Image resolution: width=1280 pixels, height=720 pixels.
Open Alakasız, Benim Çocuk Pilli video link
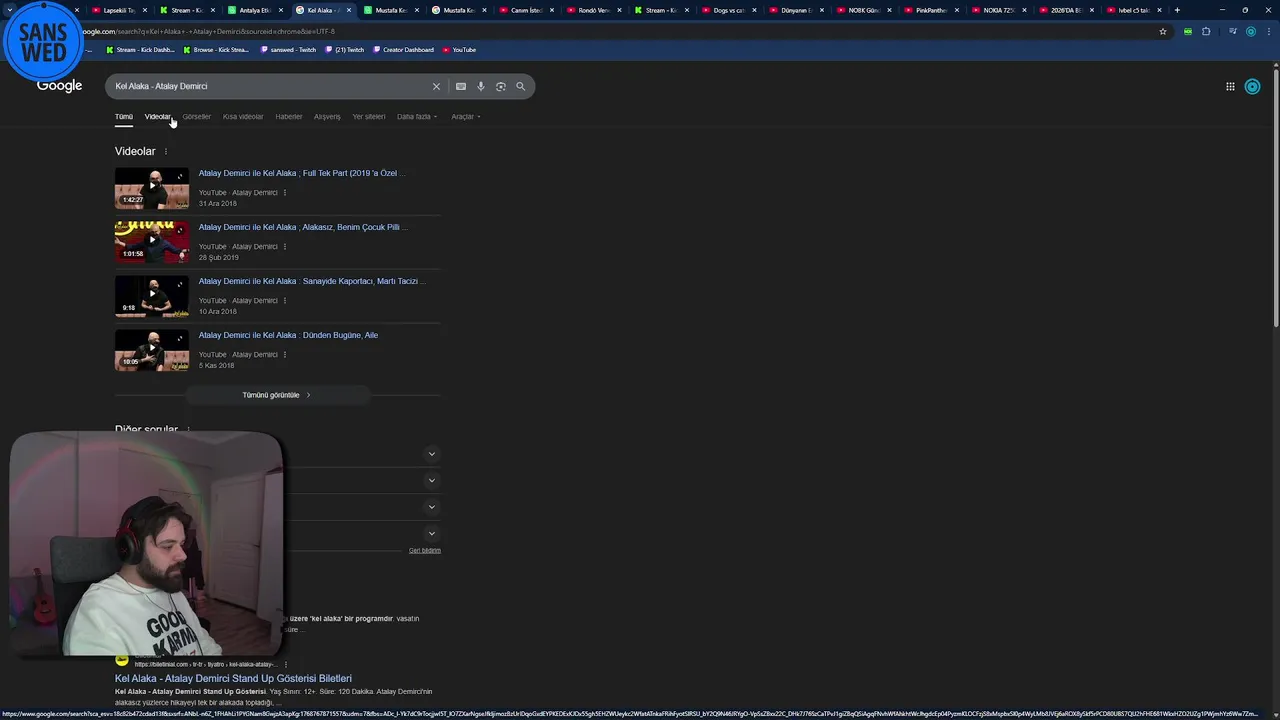point(303,227)
